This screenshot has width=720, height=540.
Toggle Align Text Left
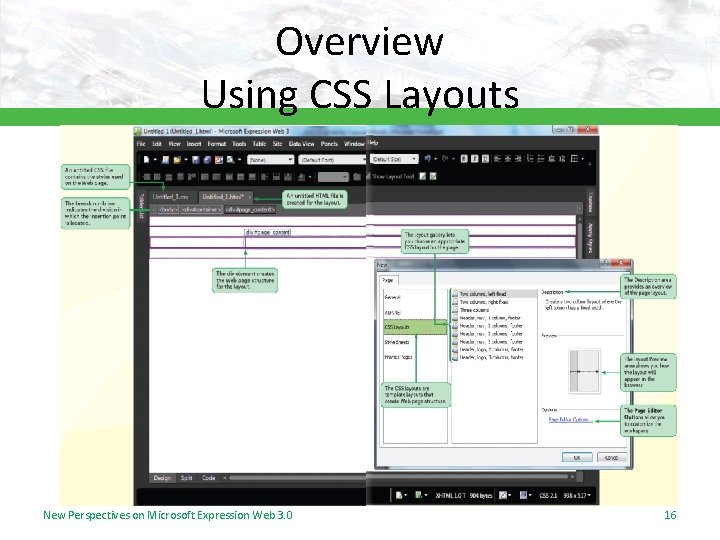(x=497, y=158)
